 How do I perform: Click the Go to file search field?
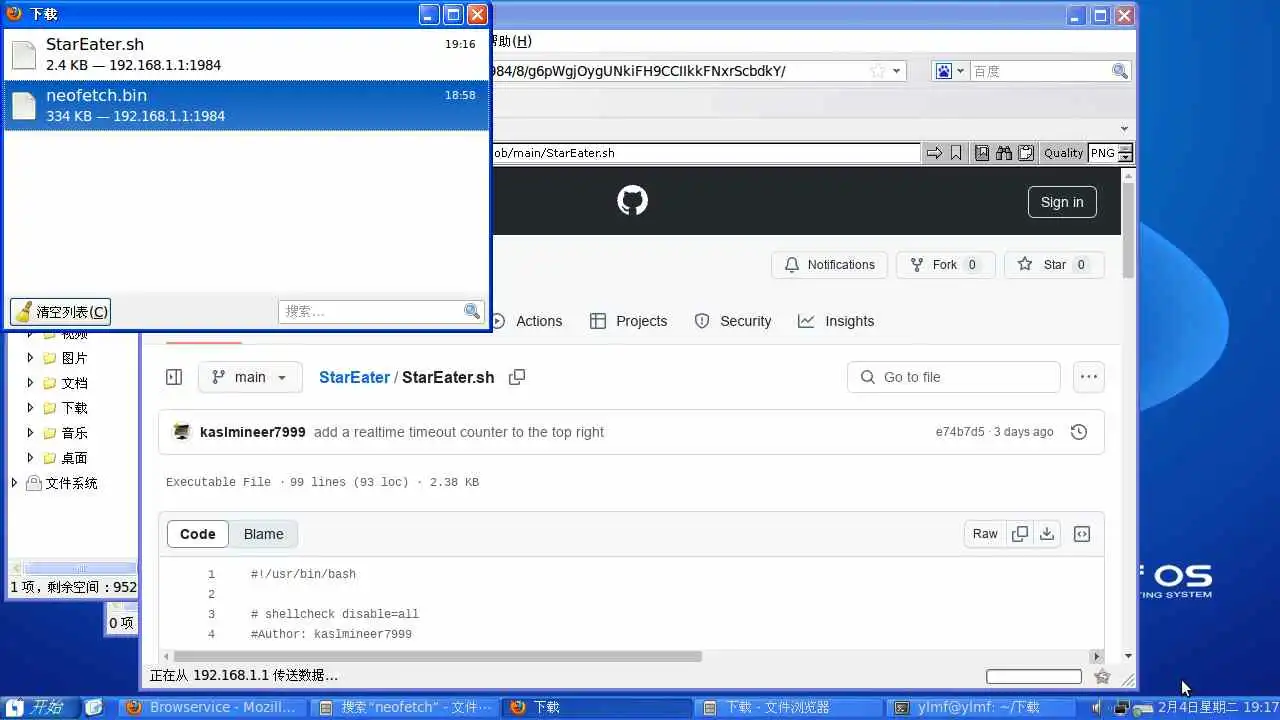click(954, 377)
